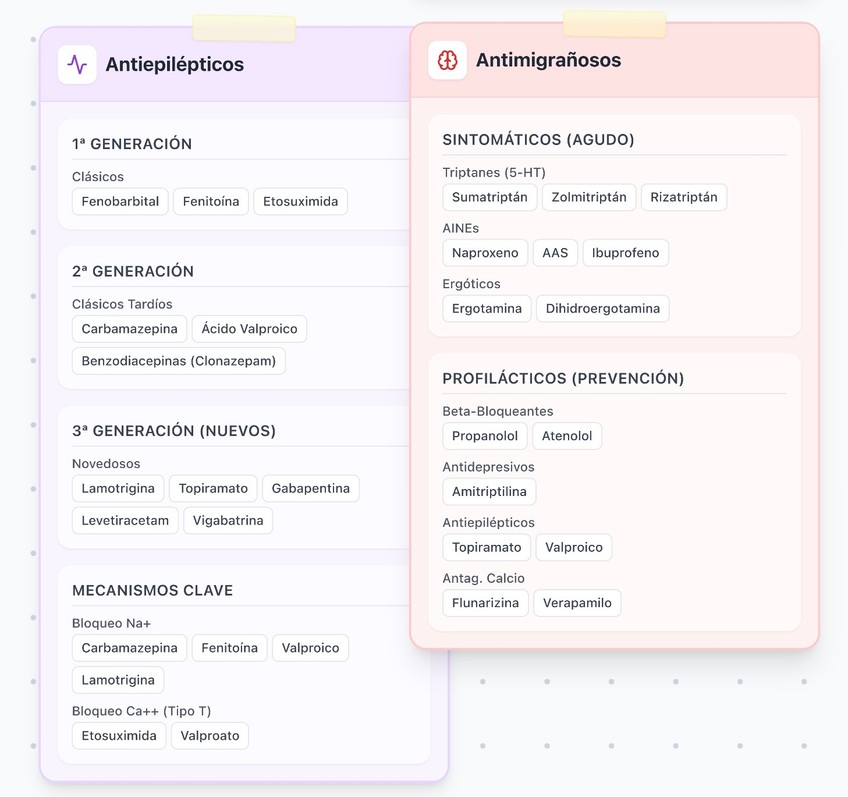The image size is (848, 797).
Task: Click the PROFILÁCTICOS (PREVENCIÓN) heading
Action: 563,378
